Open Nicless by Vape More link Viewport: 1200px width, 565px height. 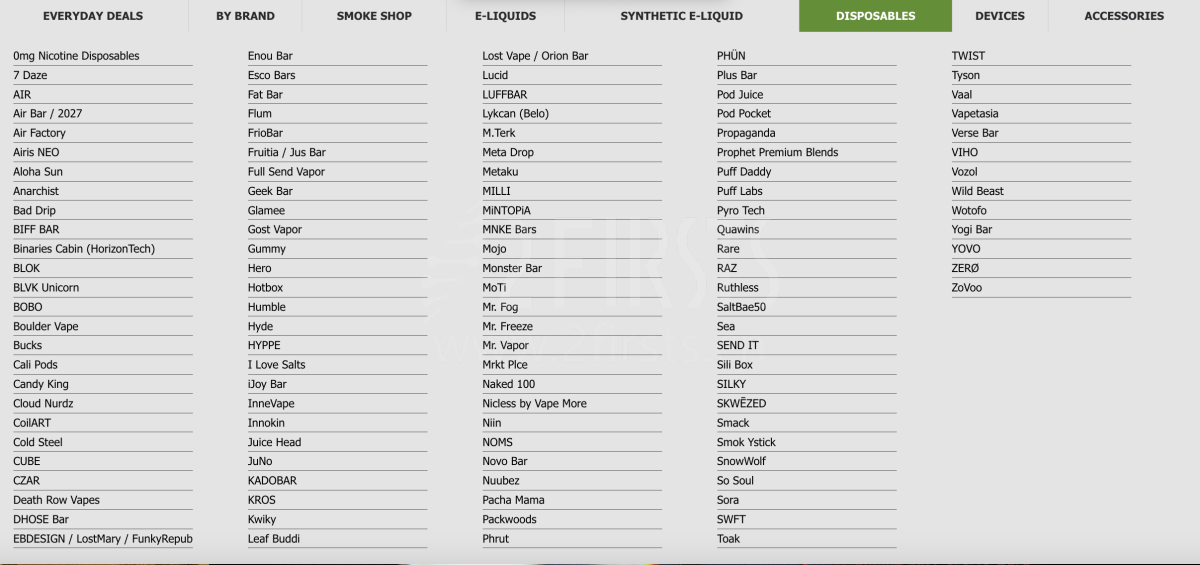pyautogui.click(x=534, y=404)
